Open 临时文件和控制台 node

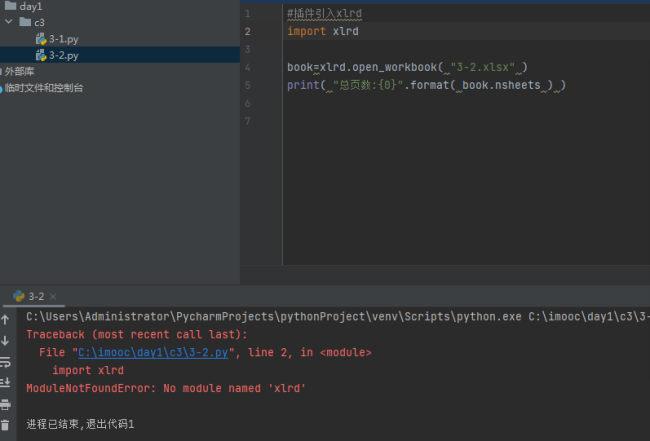pos(44,88)
